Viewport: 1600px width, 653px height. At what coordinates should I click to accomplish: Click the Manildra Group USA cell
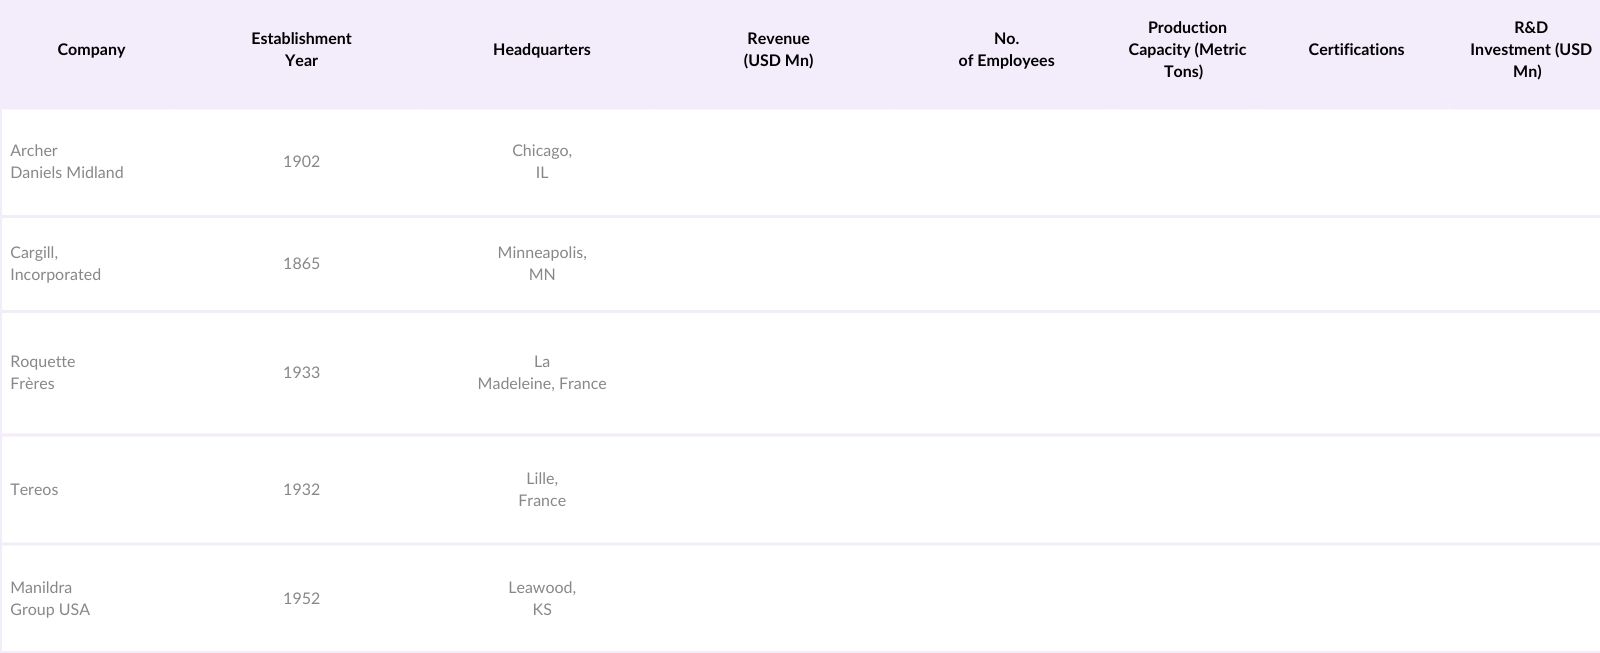coord(50,599)
